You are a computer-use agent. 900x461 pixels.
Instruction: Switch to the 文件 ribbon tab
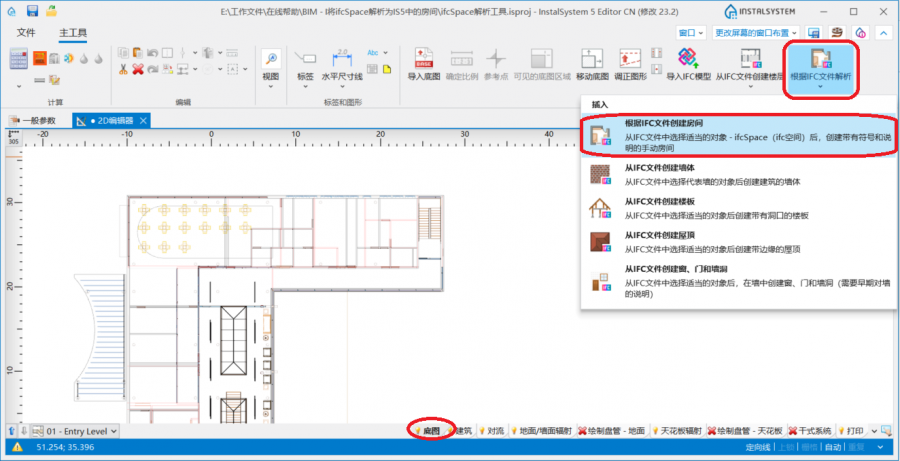tap(26, 33)
